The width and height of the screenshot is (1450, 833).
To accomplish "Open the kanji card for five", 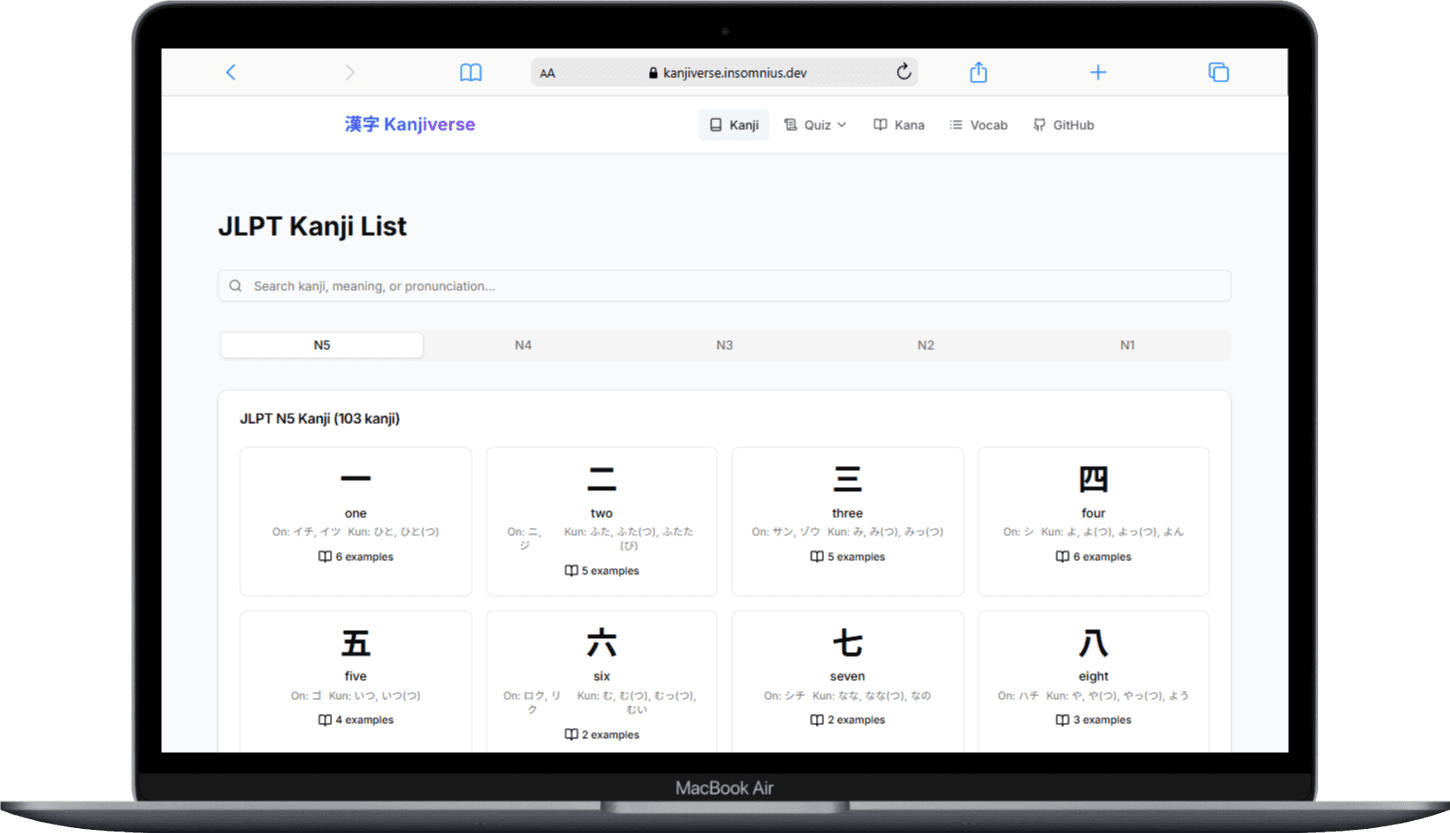I will [x=356, y=682].
